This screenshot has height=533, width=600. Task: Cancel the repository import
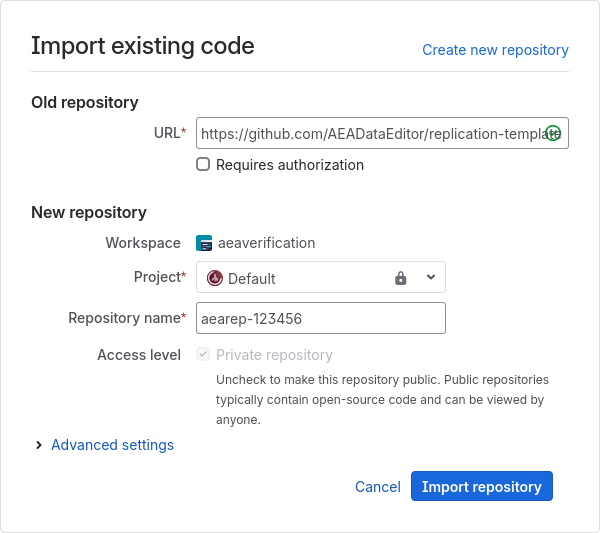point(377,487)
